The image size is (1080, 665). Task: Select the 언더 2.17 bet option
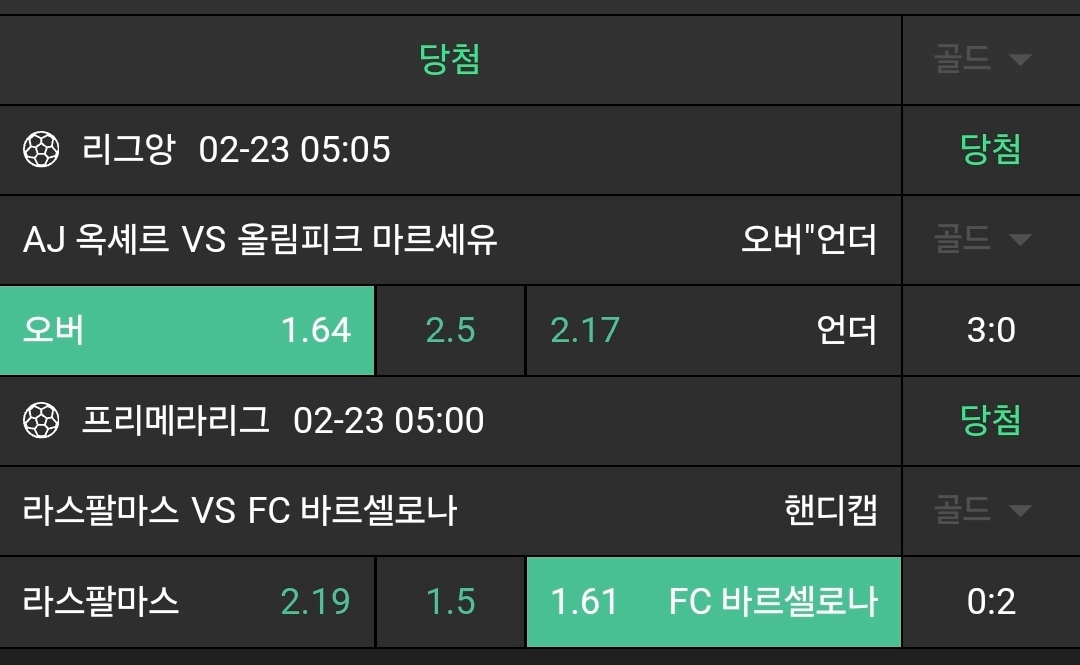tap(713, 330)
